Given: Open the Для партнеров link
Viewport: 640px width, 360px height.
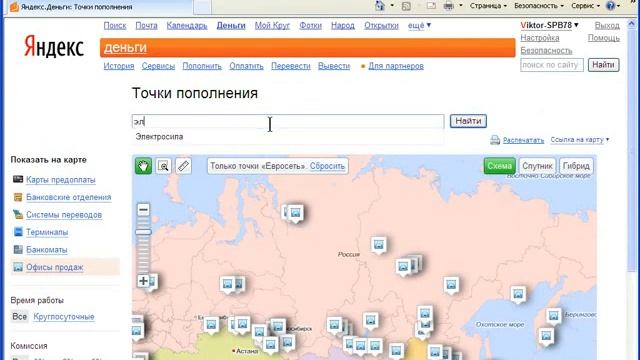Looking at the screenshot, I should point(396,66).
